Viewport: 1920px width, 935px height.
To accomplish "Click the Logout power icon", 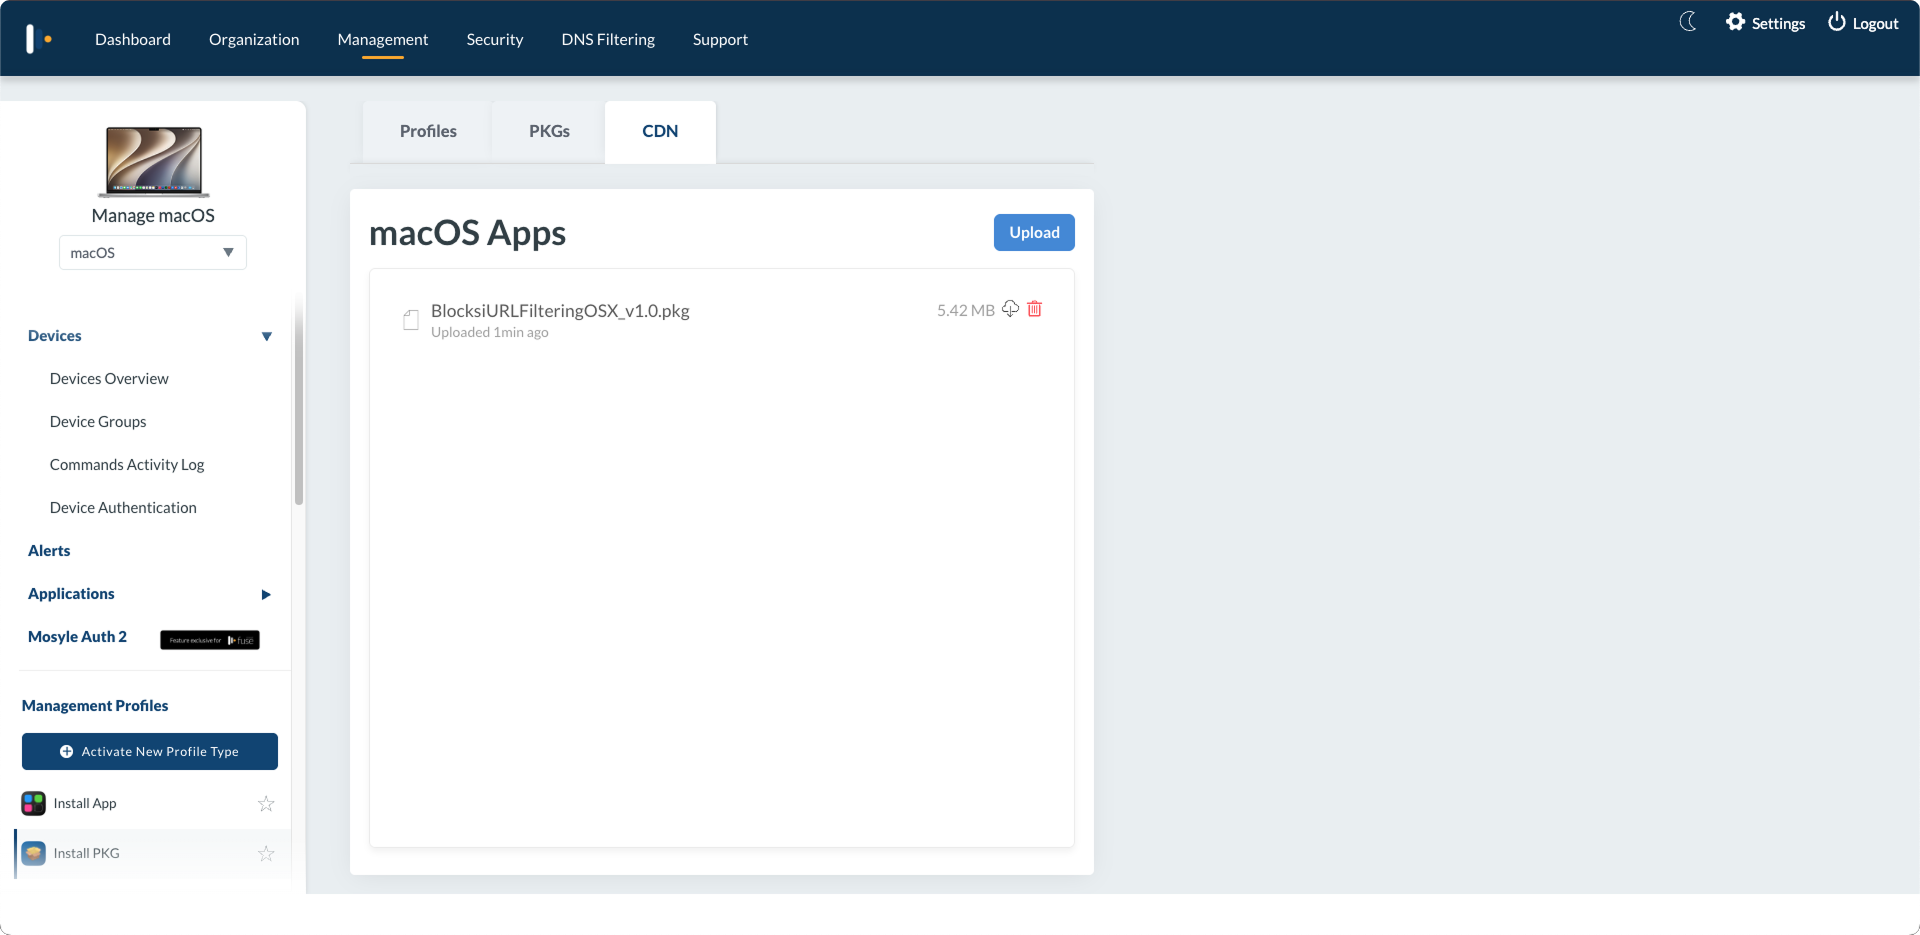I will pyautogui.click(x=1837, y=22).
